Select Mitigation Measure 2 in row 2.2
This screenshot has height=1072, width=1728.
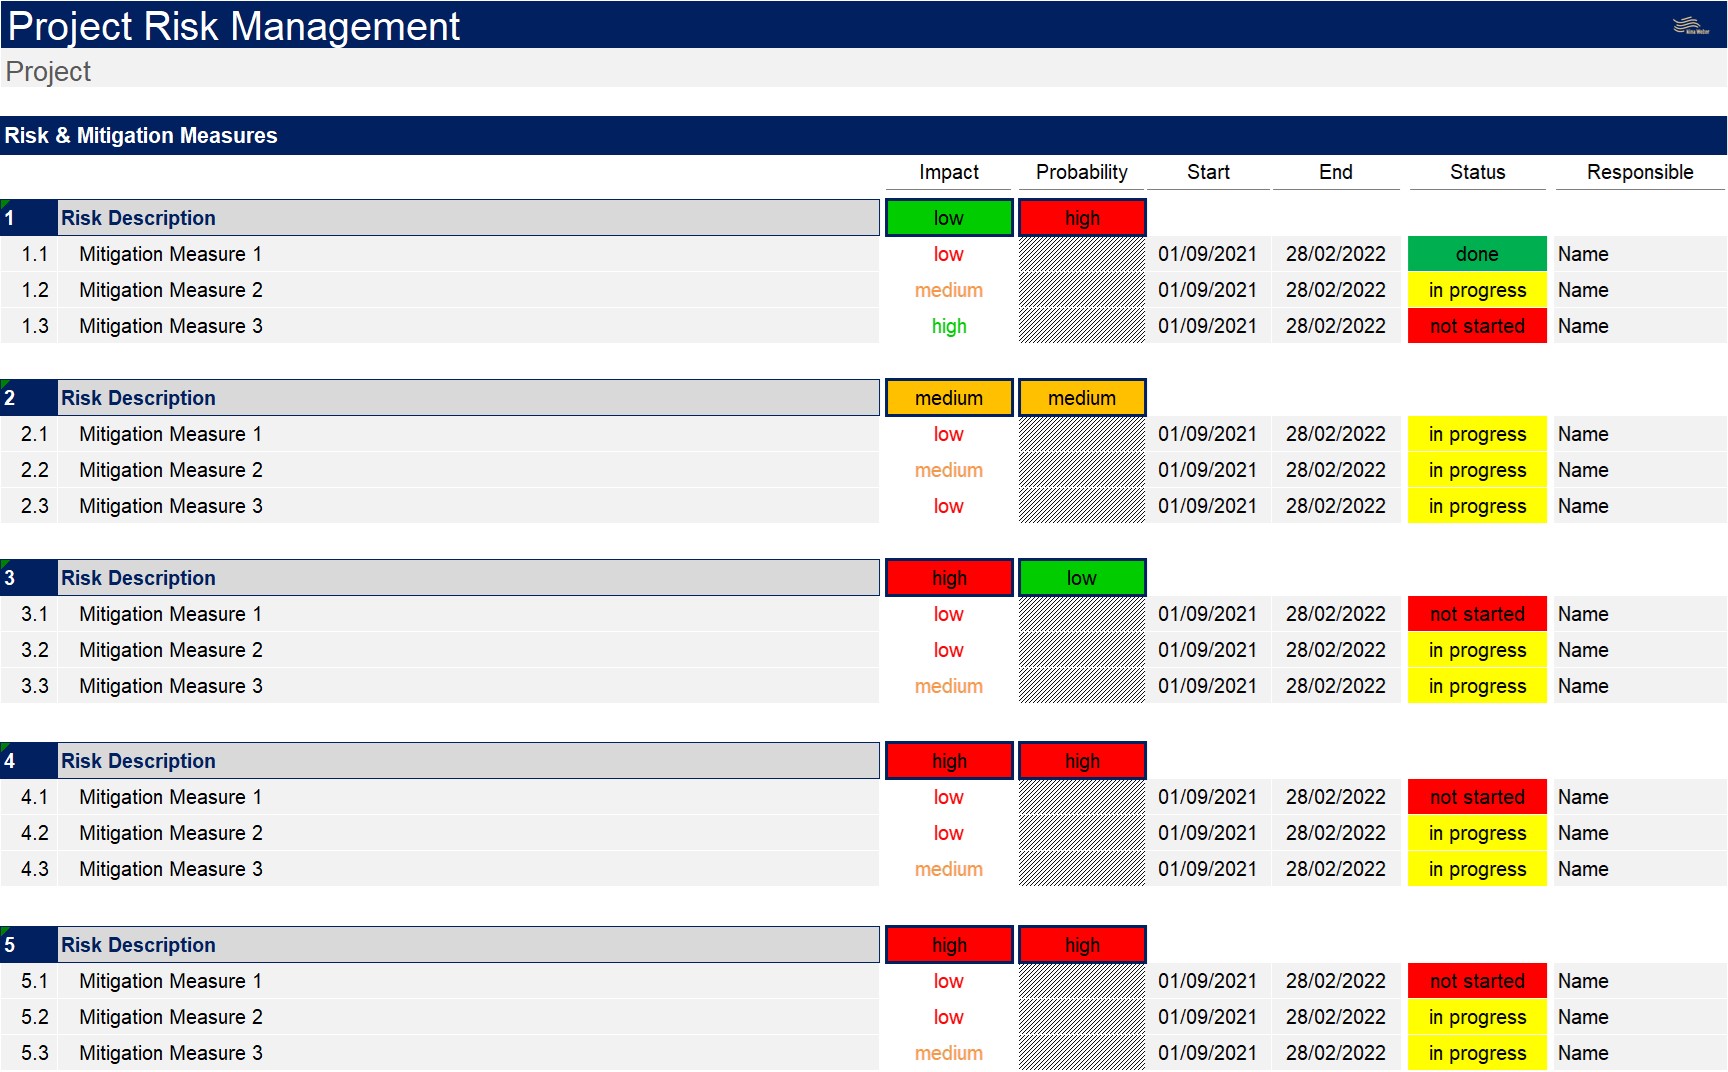pyautogui.click(x=171, y=470)
